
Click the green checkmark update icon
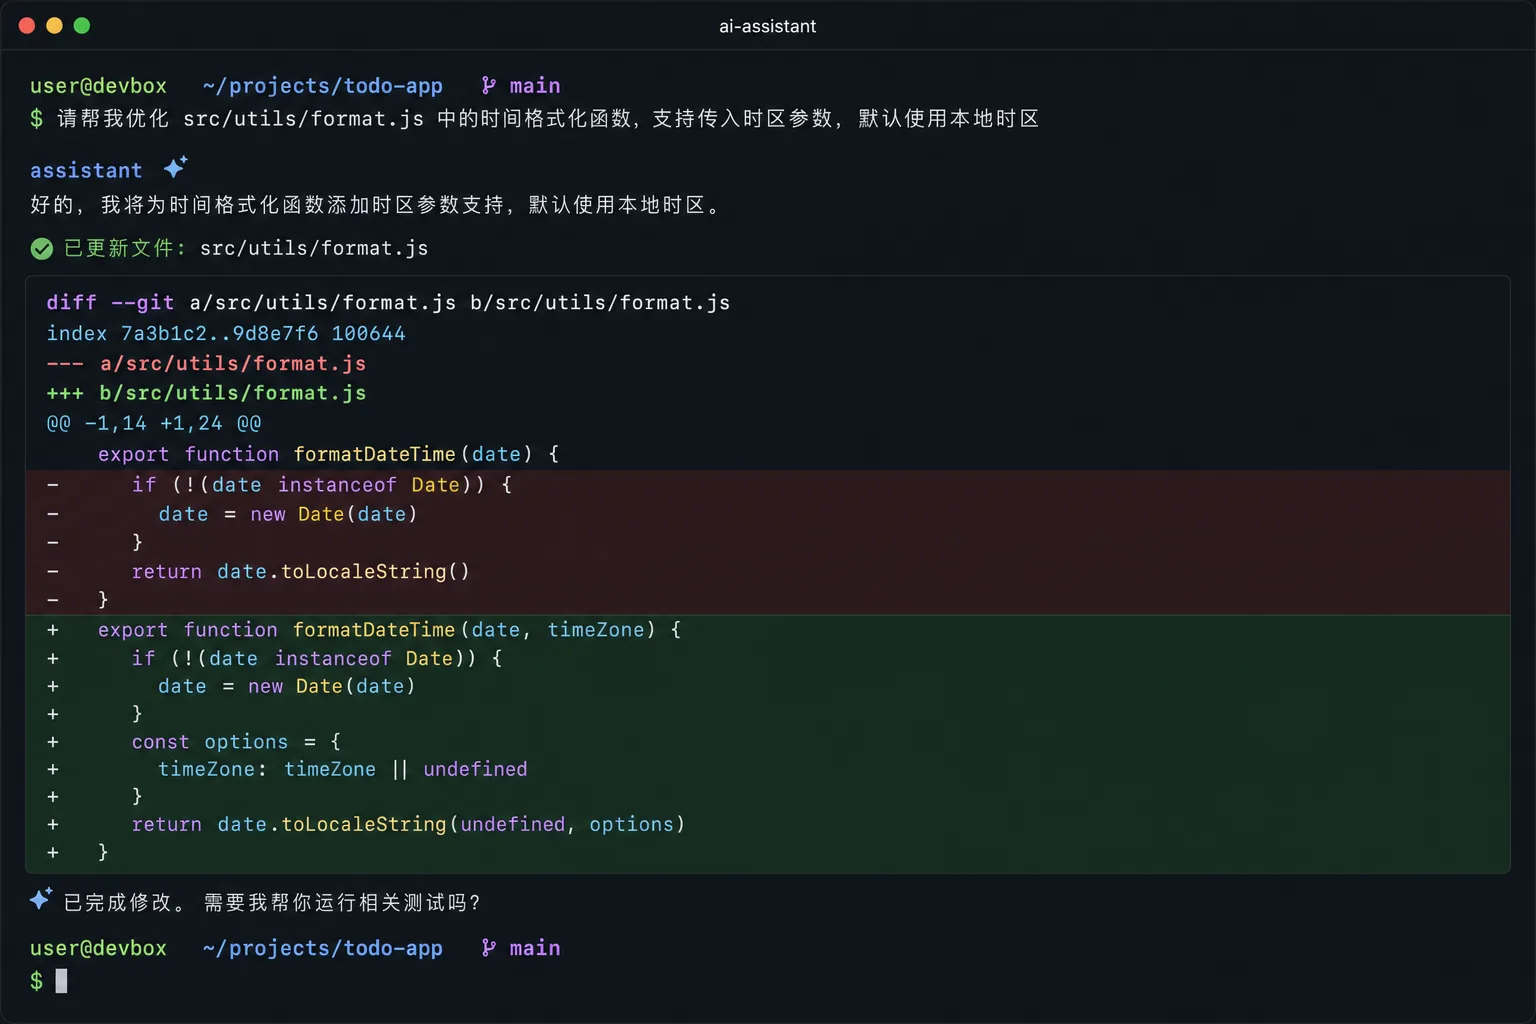(42, 248)
